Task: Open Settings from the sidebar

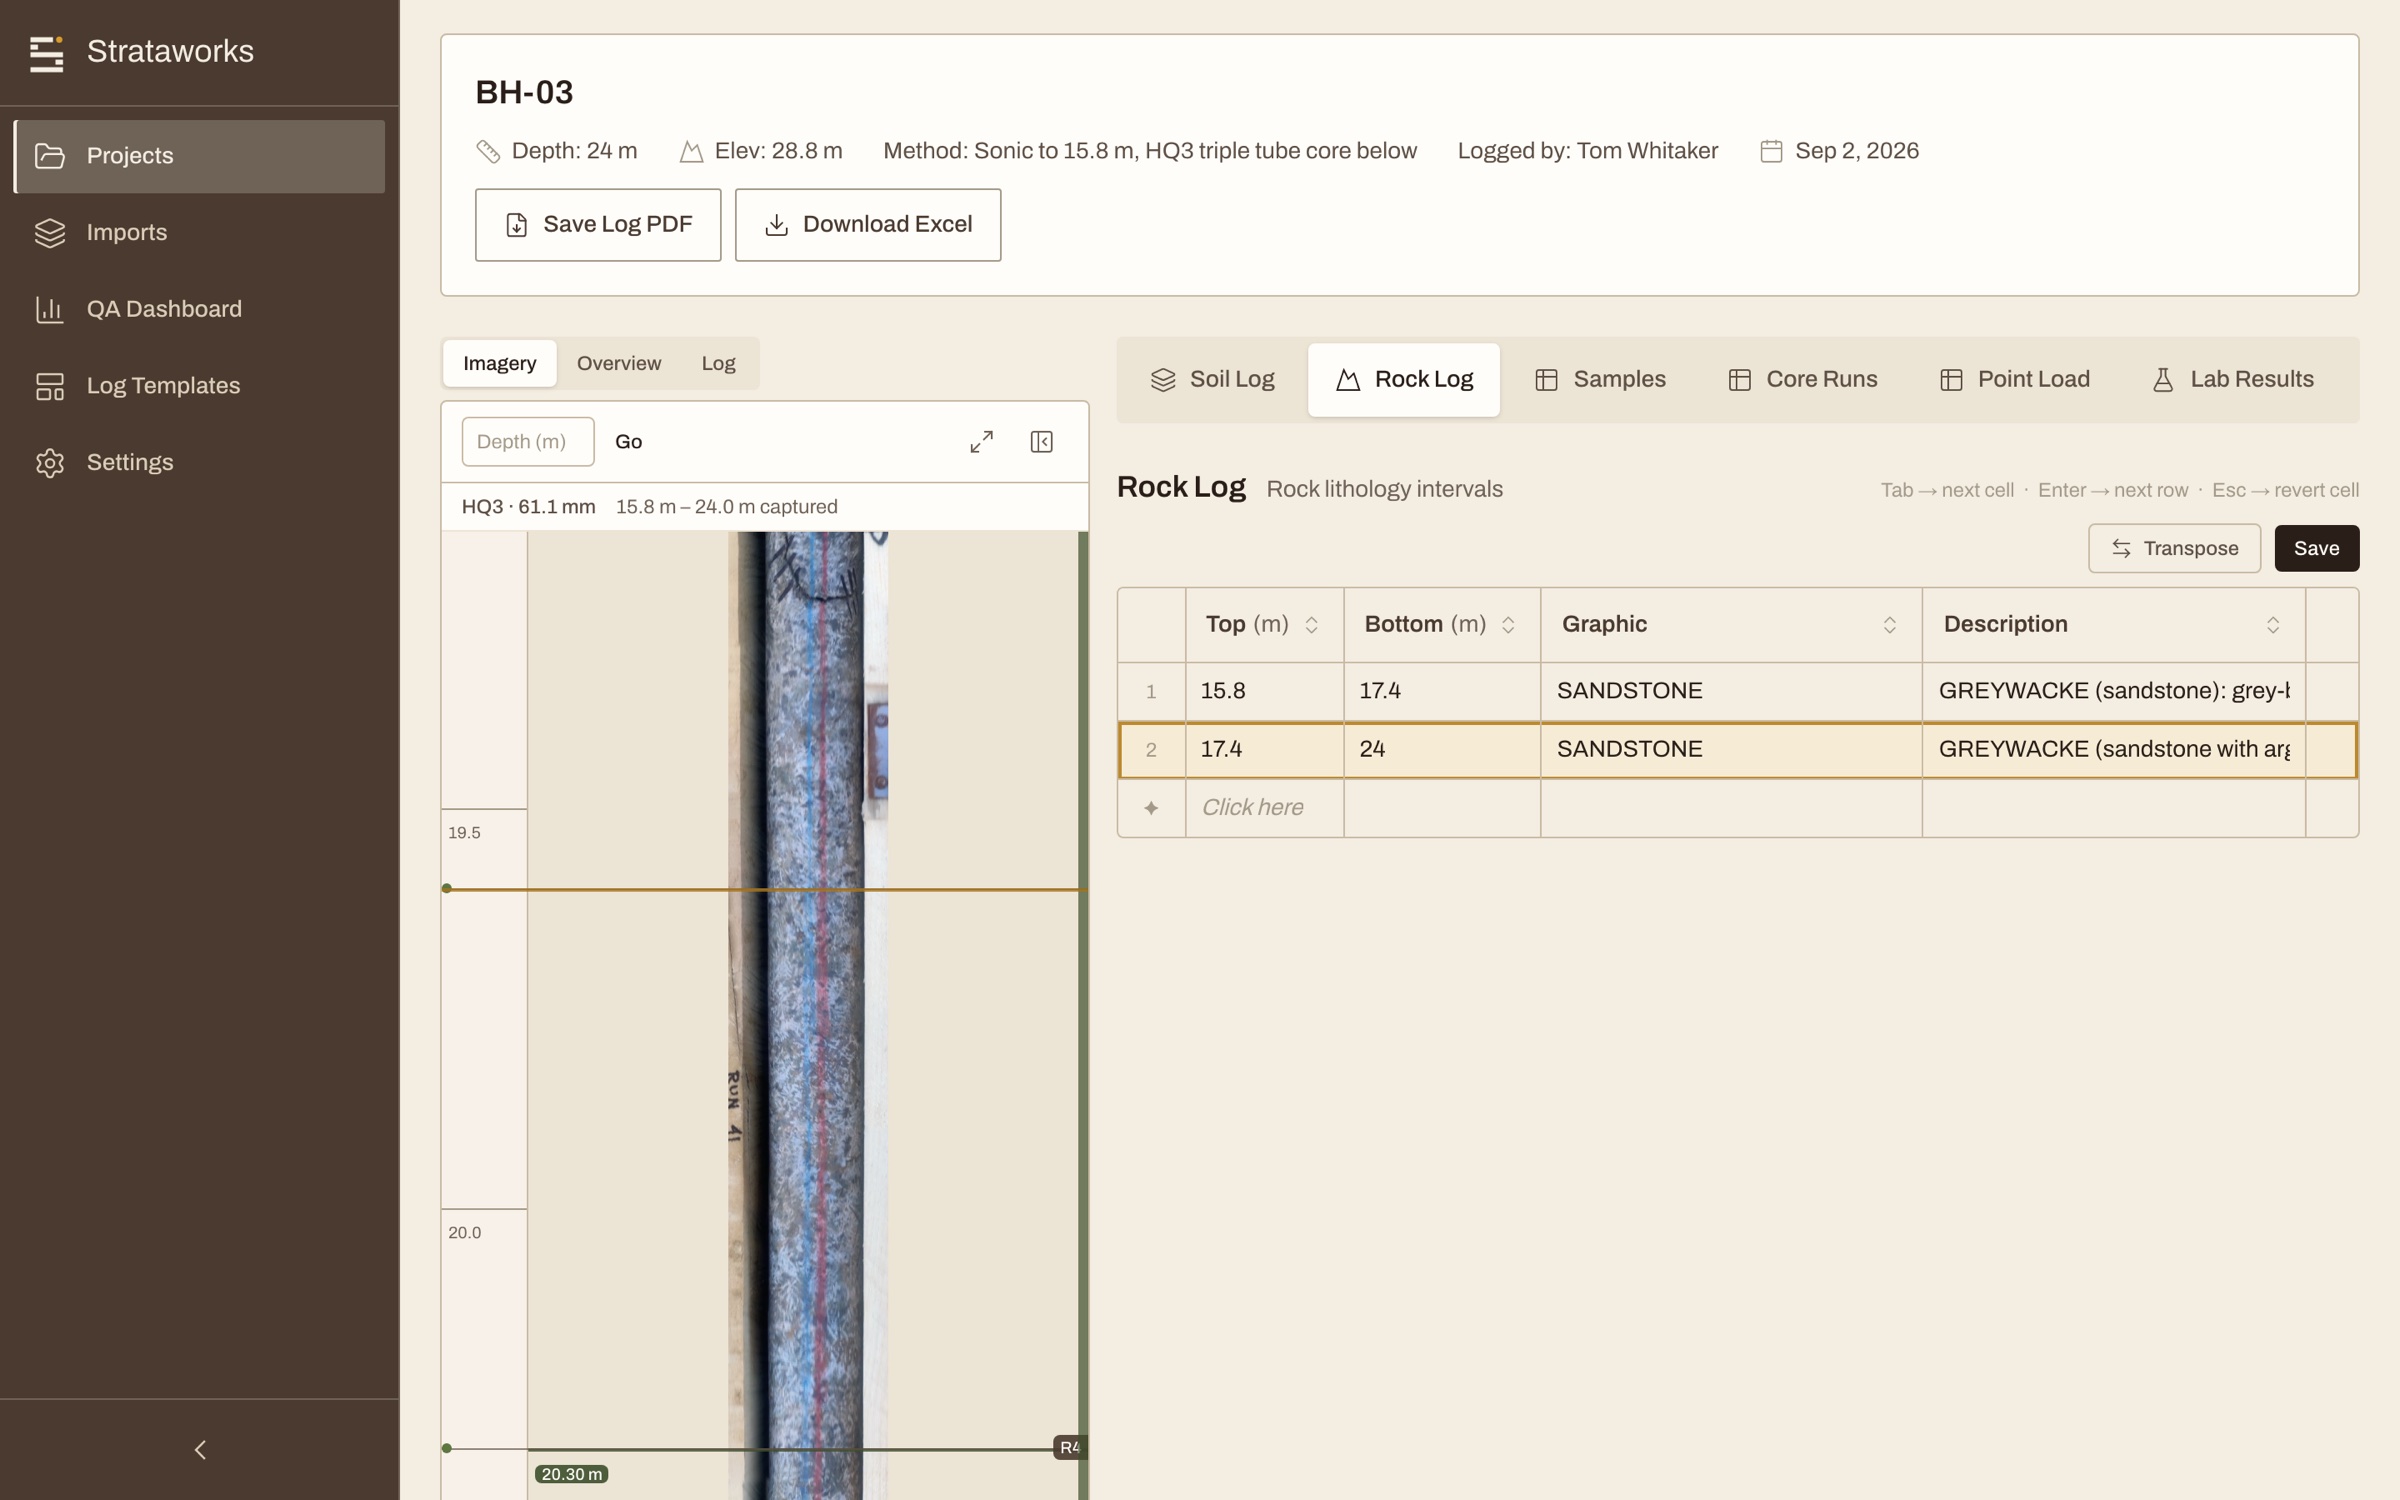Action: [199, 463]
